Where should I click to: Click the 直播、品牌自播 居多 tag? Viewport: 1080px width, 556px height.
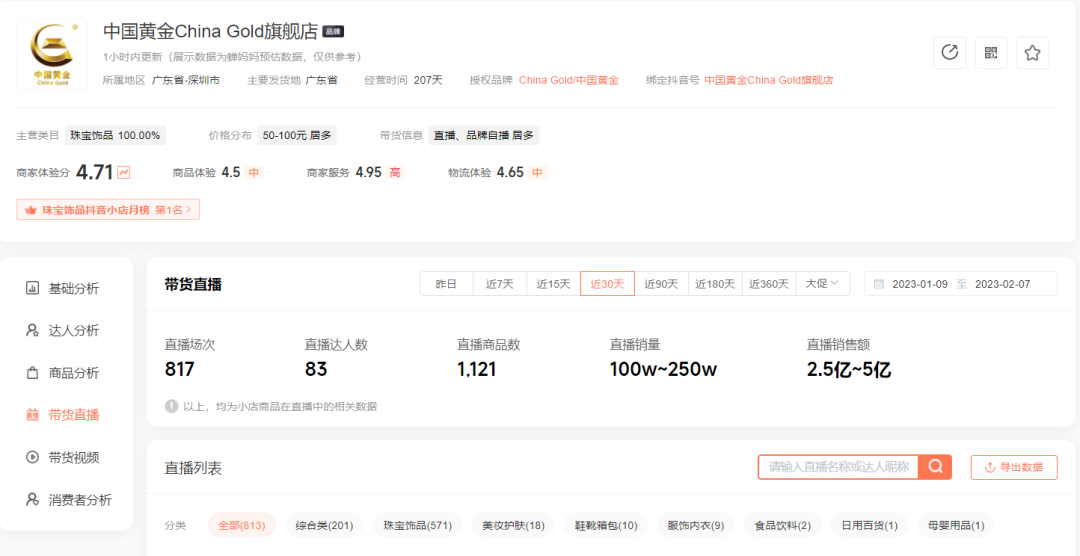(484, 135)
